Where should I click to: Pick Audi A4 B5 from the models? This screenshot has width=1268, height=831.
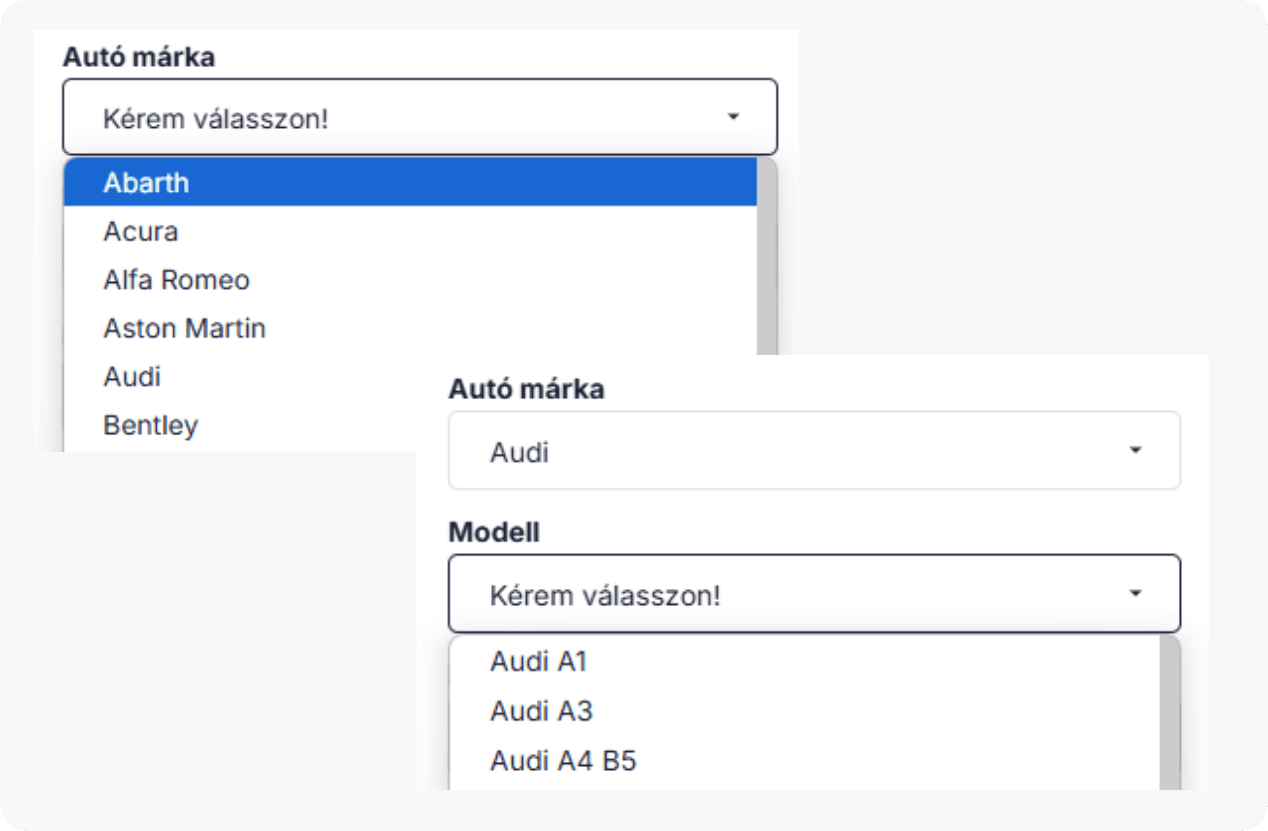coord(563,762)
